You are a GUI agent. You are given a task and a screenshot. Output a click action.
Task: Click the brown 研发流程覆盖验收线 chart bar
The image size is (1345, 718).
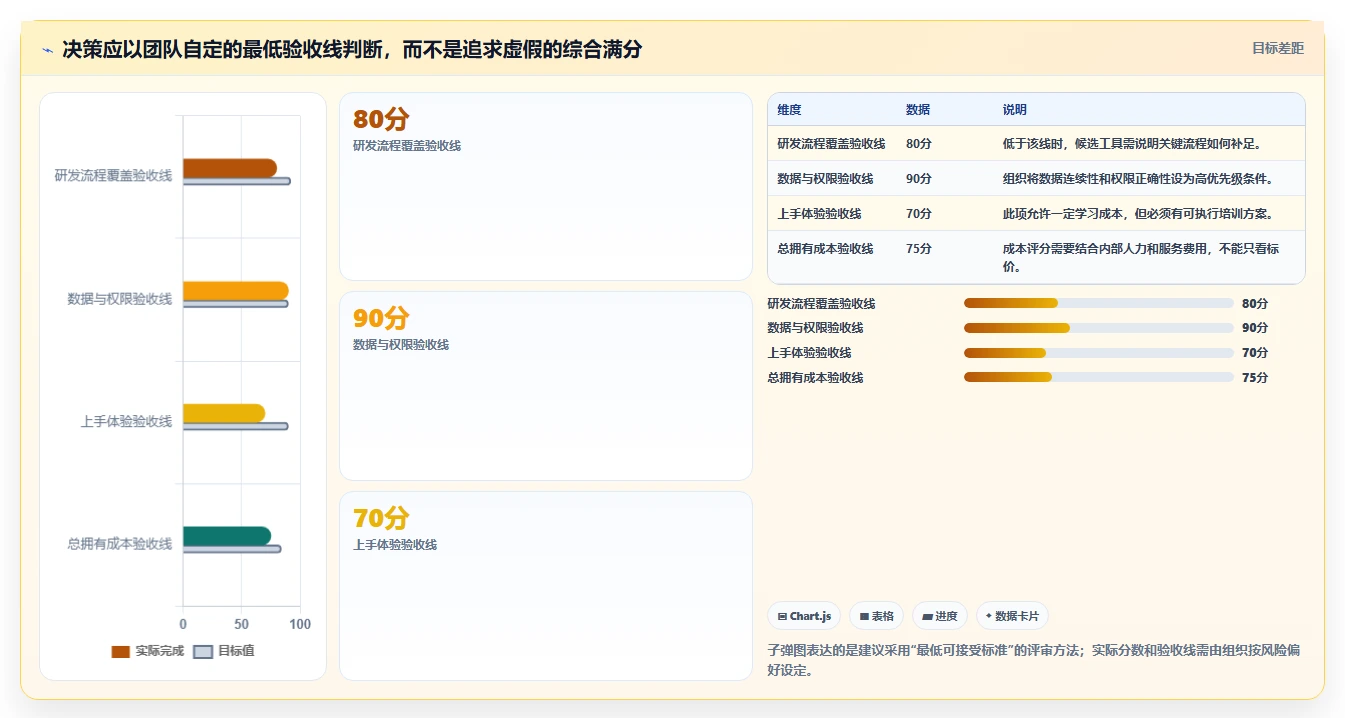pos(230,168)
